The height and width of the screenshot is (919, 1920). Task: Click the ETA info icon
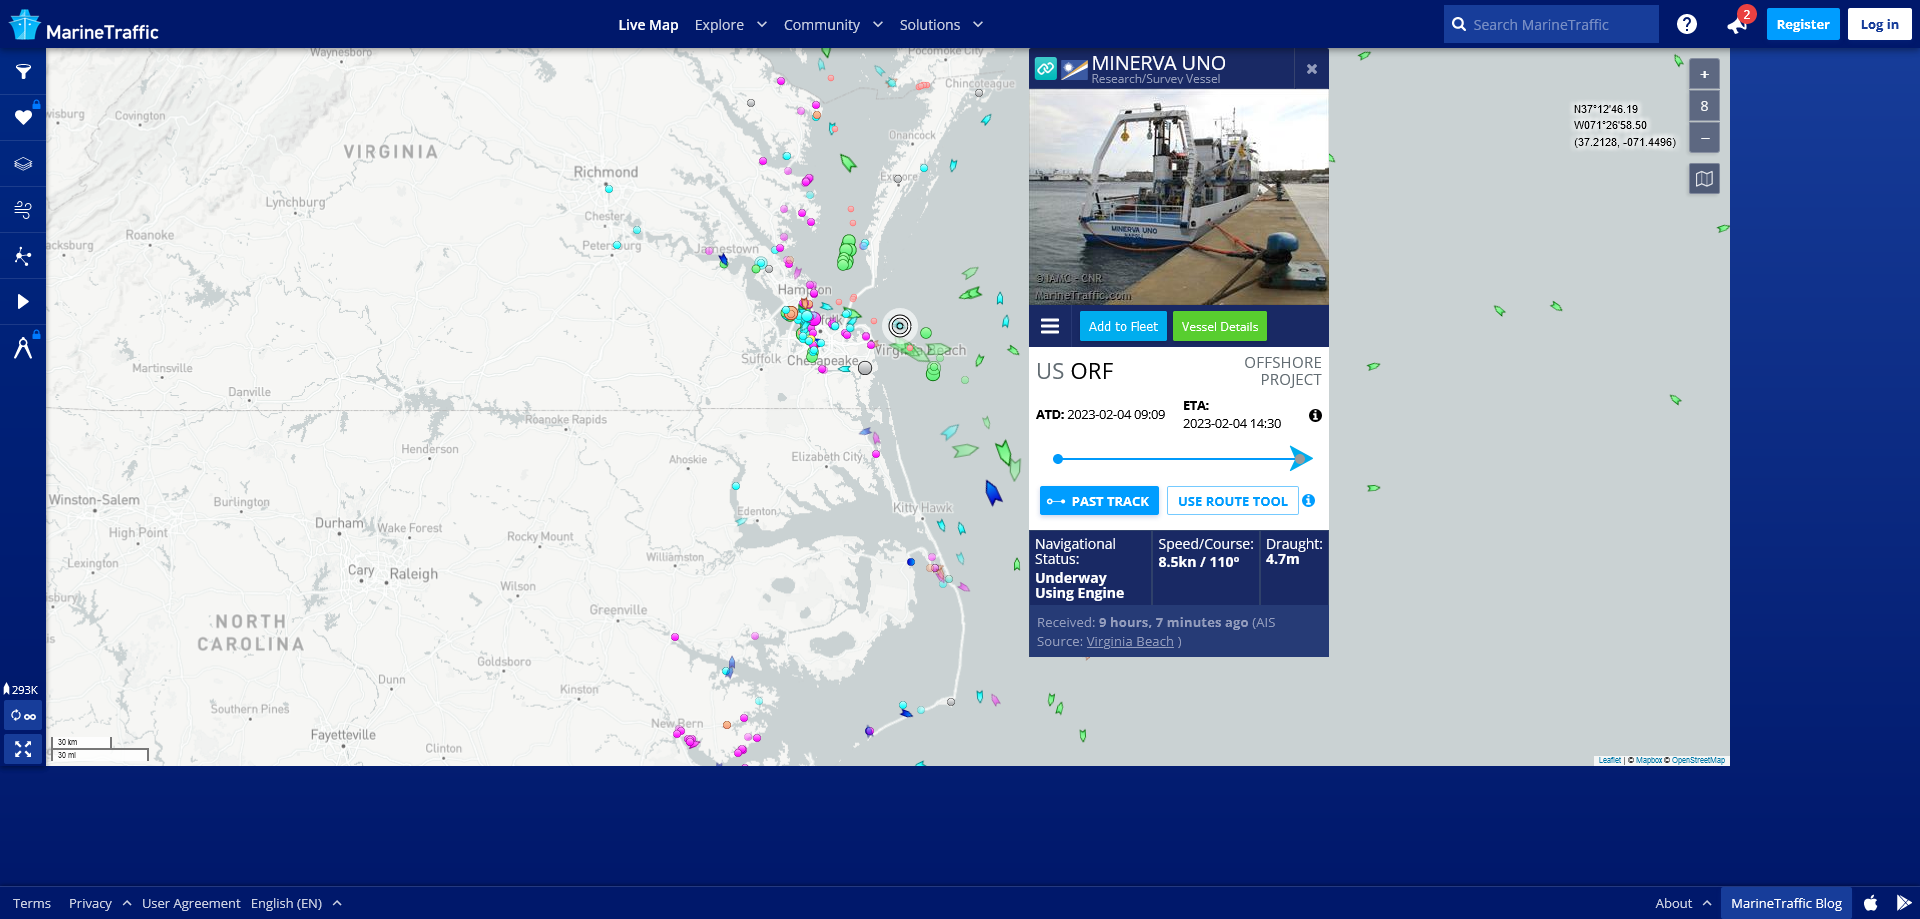(1315, 415)
